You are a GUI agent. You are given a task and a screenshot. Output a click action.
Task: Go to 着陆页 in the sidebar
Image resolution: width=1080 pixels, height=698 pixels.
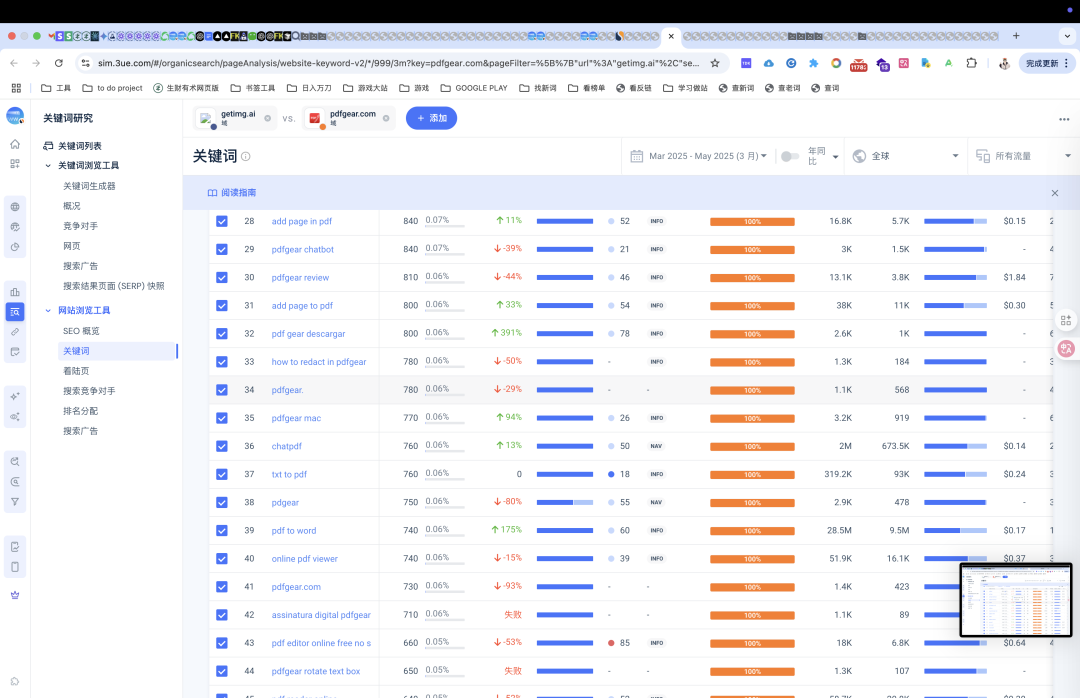tap(76, 371)
